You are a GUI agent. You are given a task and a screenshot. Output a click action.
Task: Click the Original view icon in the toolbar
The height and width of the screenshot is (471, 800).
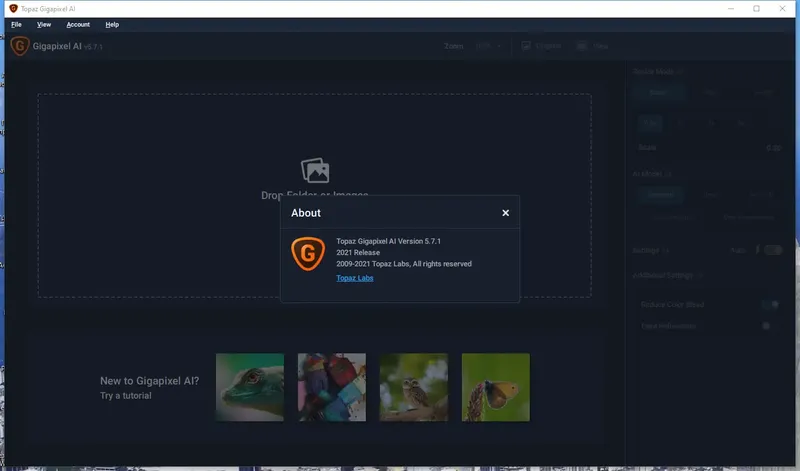click(526, 46)
